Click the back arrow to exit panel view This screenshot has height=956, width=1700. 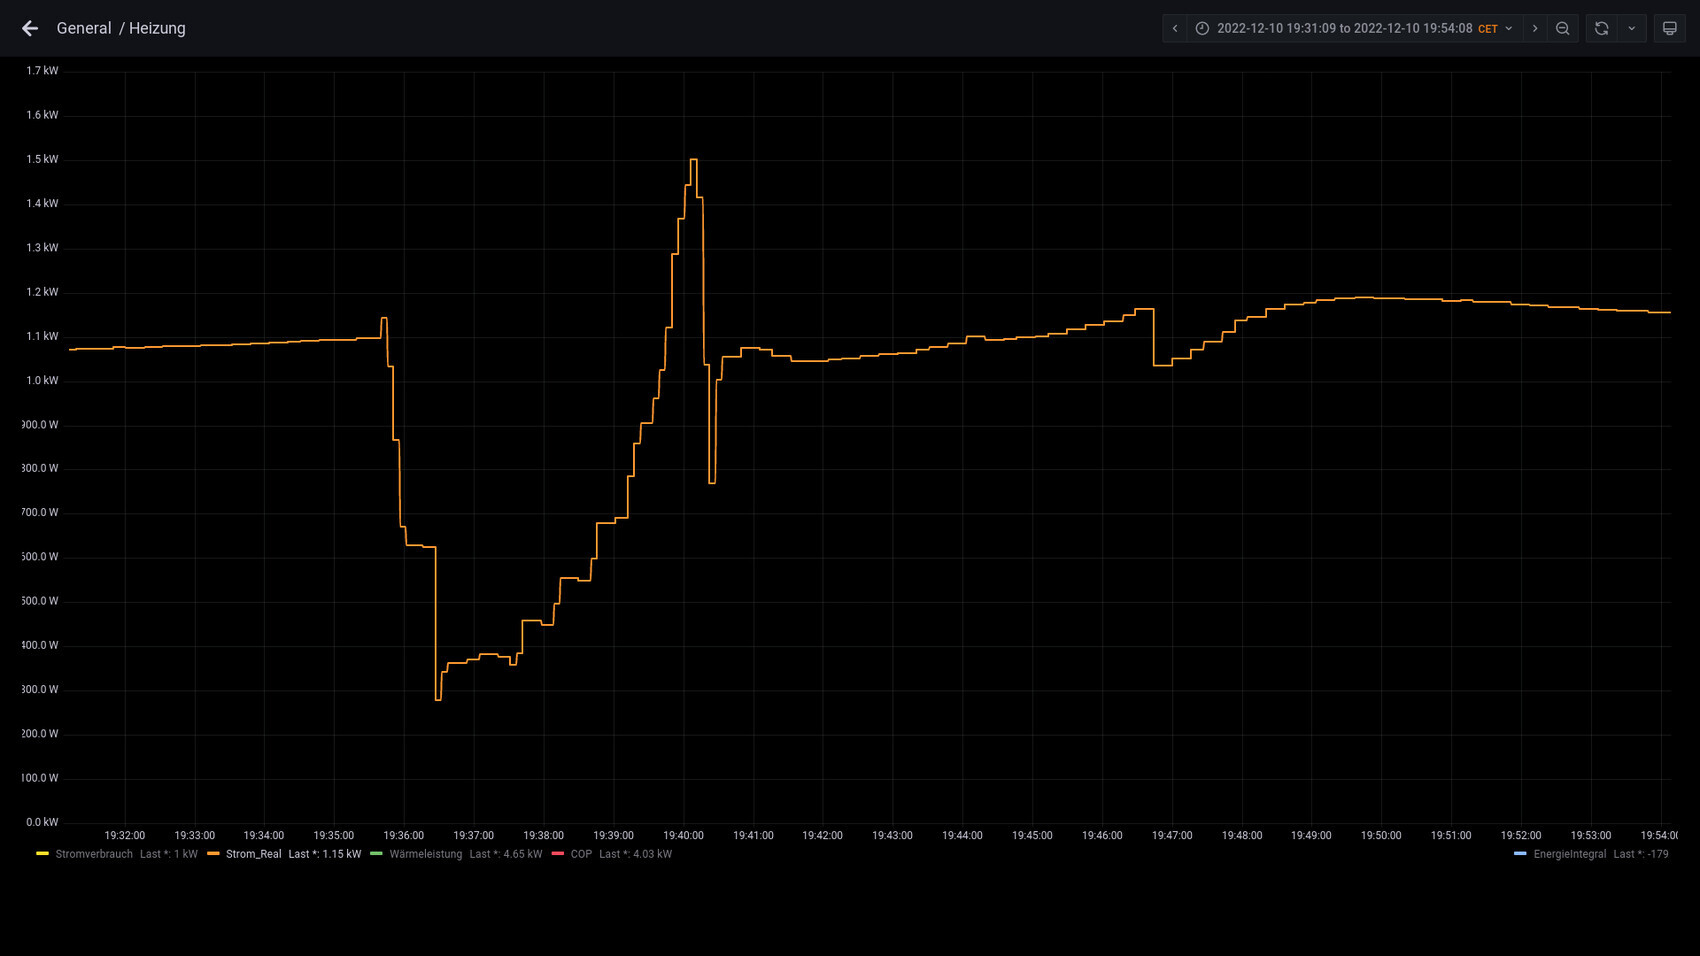[30, 28]
